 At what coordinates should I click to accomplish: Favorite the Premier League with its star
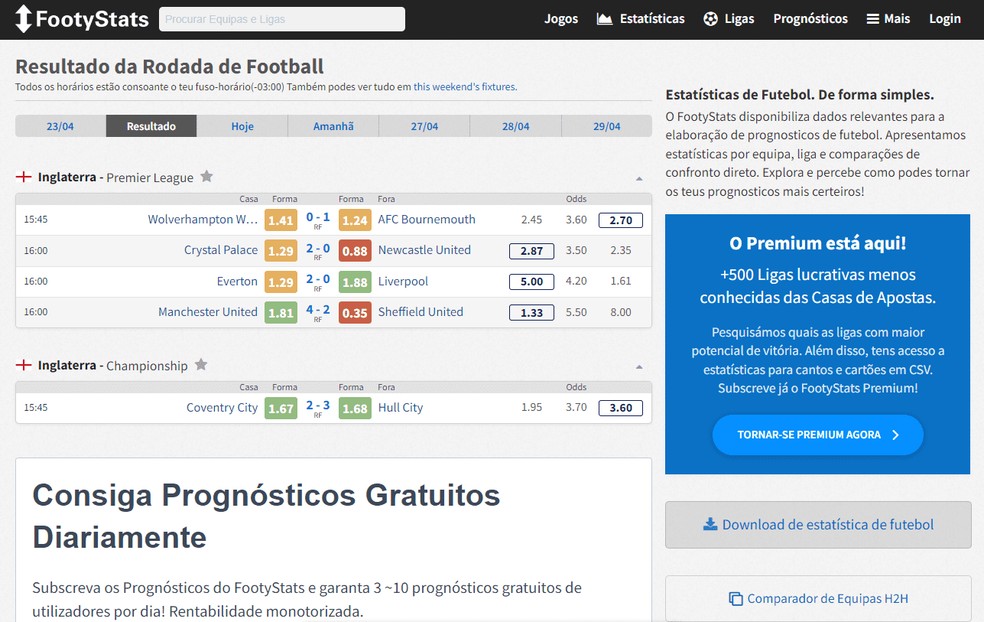coord(206,177)
